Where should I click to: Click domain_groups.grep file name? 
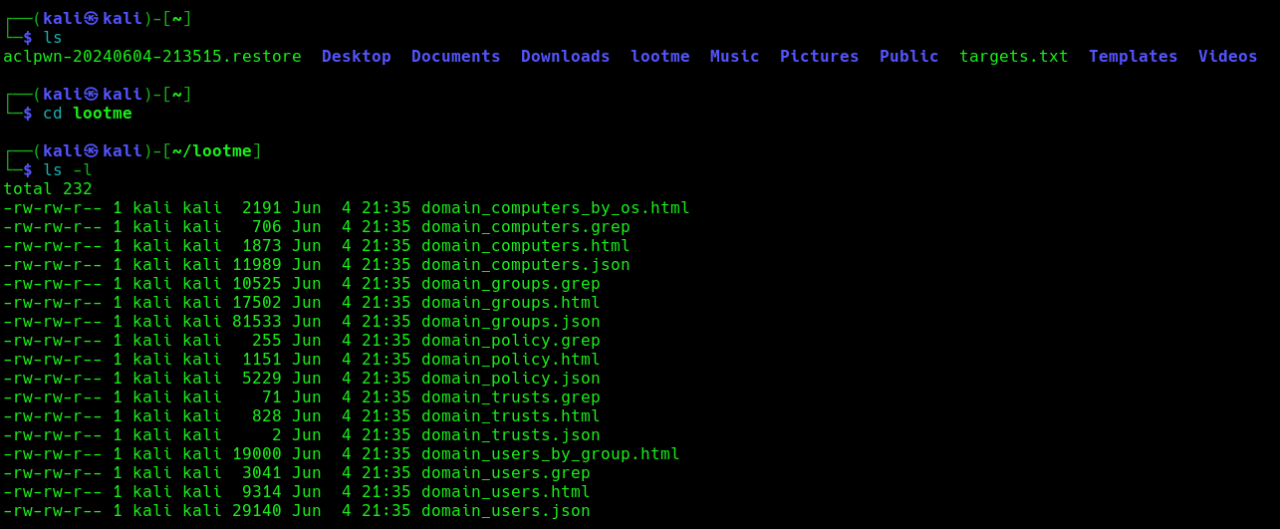point(510,284)
